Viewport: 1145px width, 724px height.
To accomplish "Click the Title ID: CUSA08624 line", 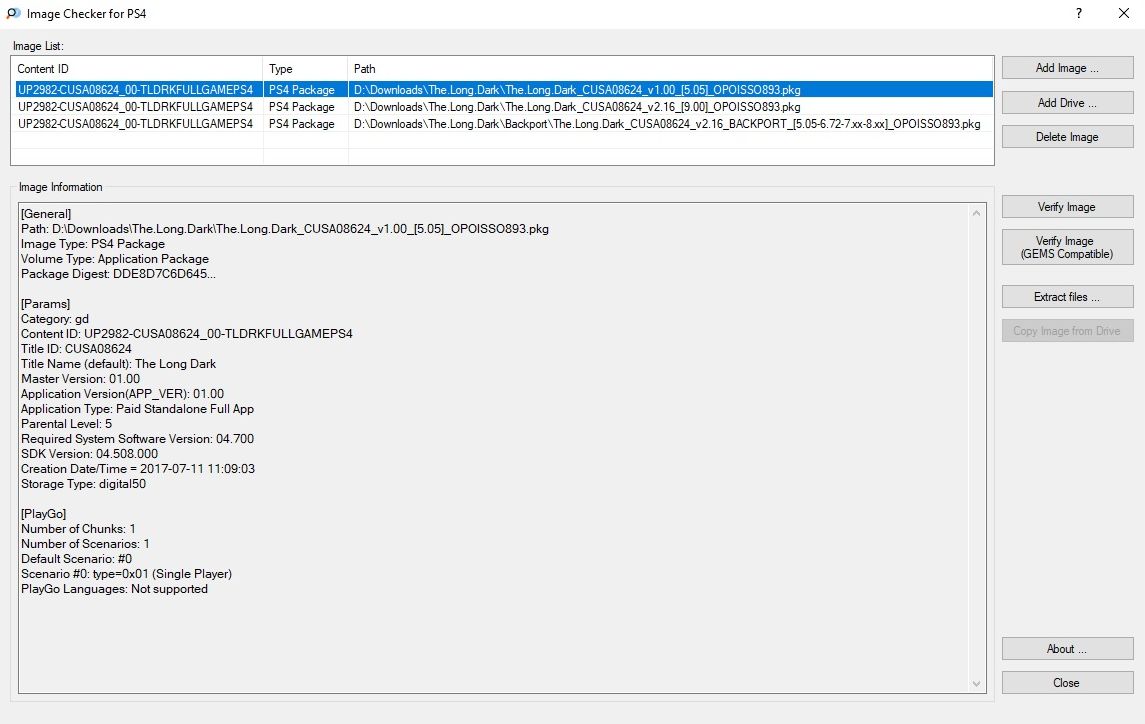I will pyautogui.click(x=77, y=348).
